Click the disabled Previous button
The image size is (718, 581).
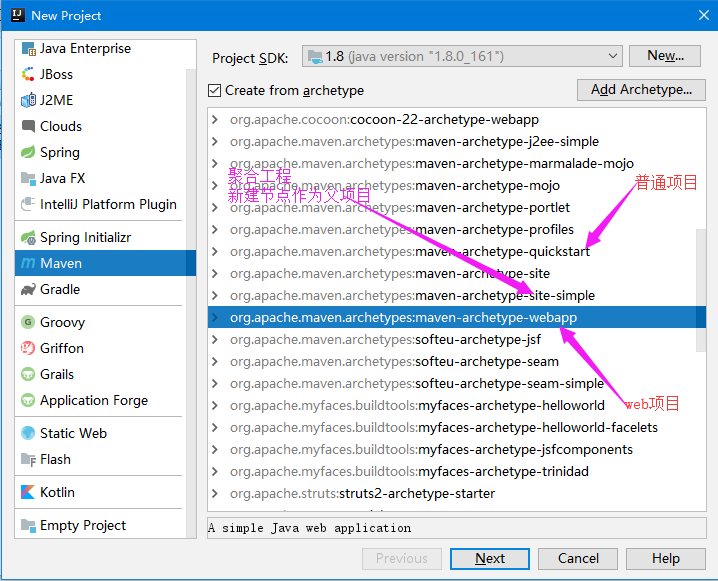tap(402, 559)
